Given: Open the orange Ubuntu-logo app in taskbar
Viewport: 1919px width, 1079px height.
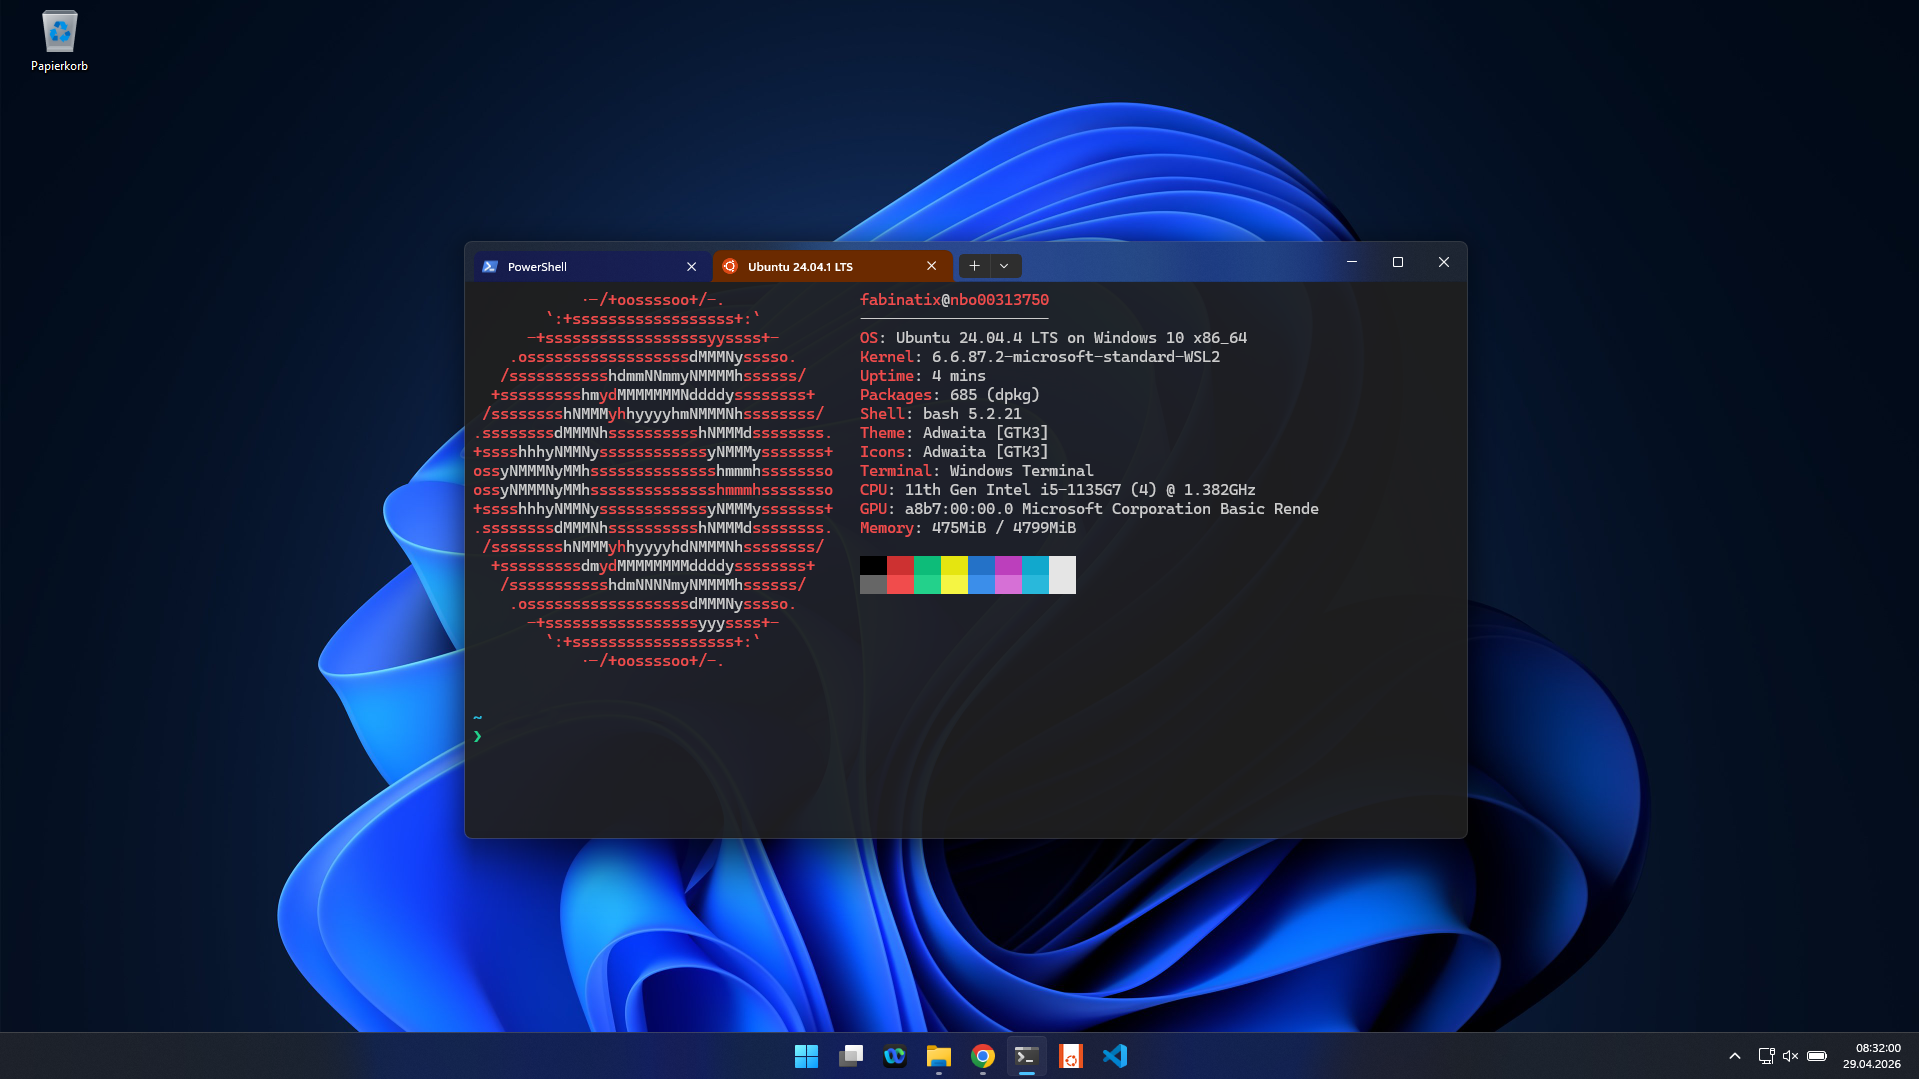Looking at the screenshot, I should [x=1071, y=1056].
